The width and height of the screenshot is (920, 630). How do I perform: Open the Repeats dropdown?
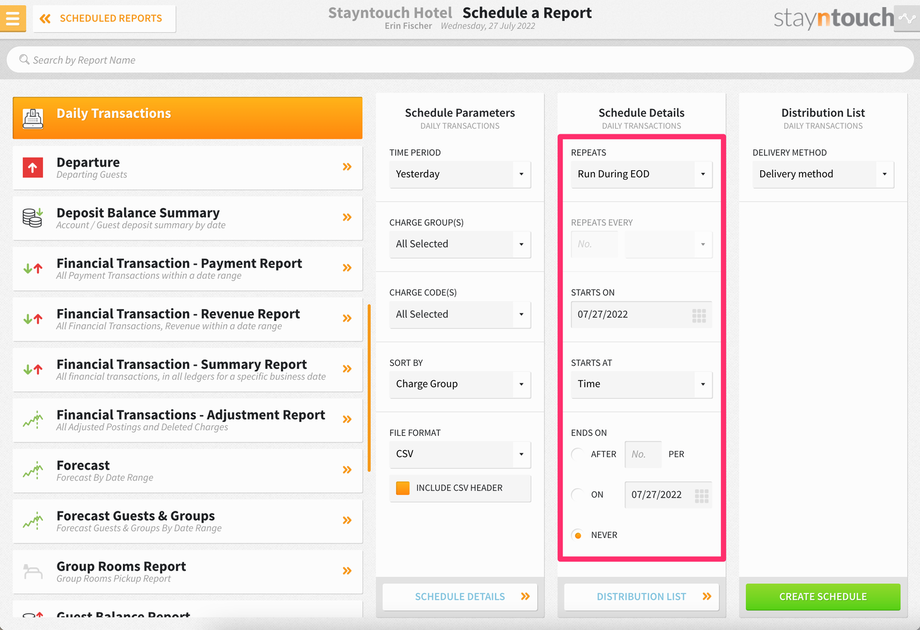[x=641, y=174]
